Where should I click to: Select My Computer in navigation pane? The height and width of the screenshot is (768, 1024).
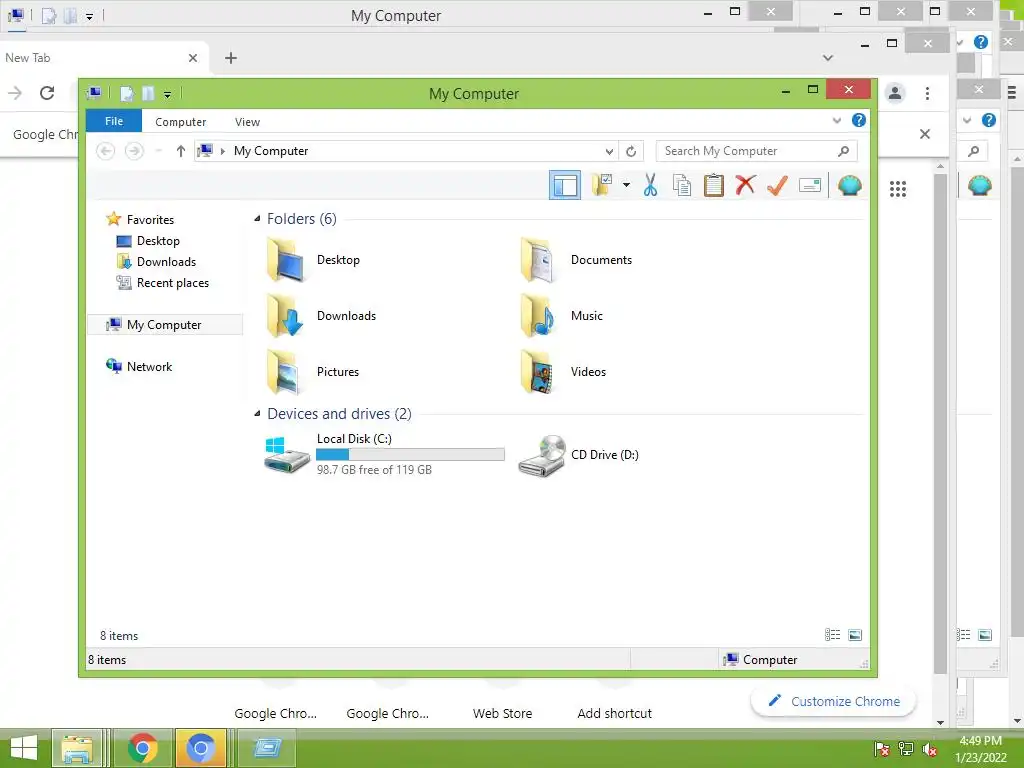tap(165, 325)
